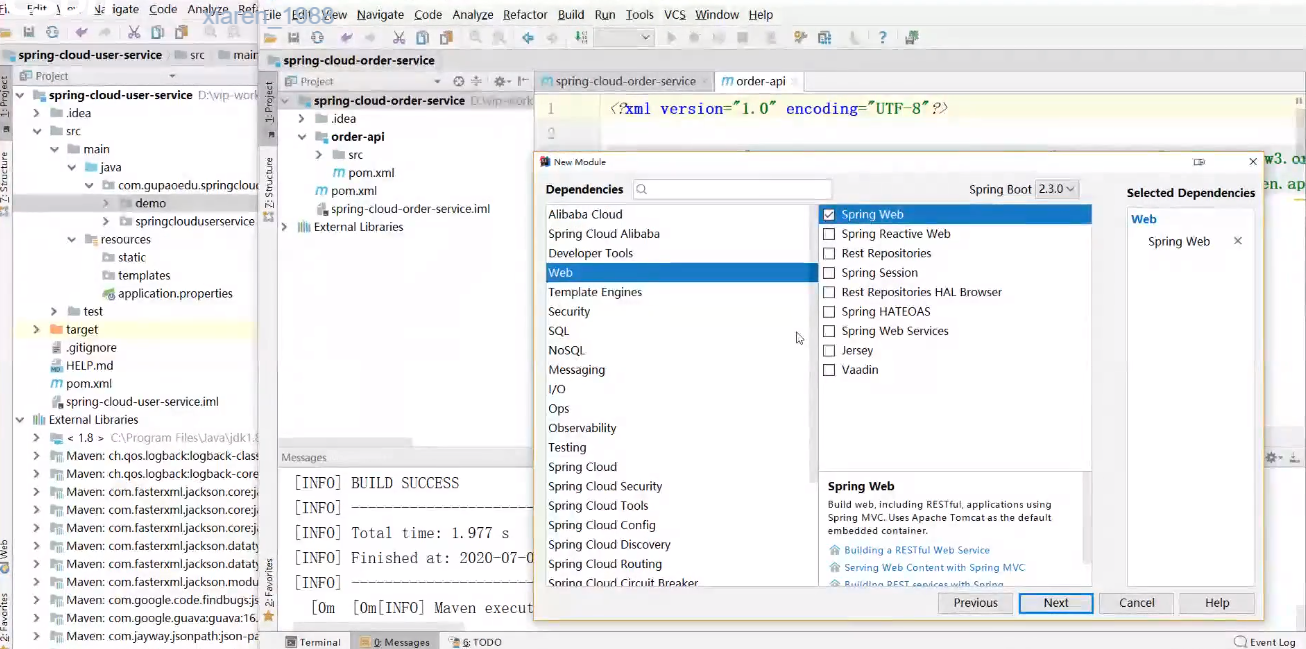Click the Dependencies search input field
The width and height of the screenshot is (1306, 649).
(x=733, y=189)
